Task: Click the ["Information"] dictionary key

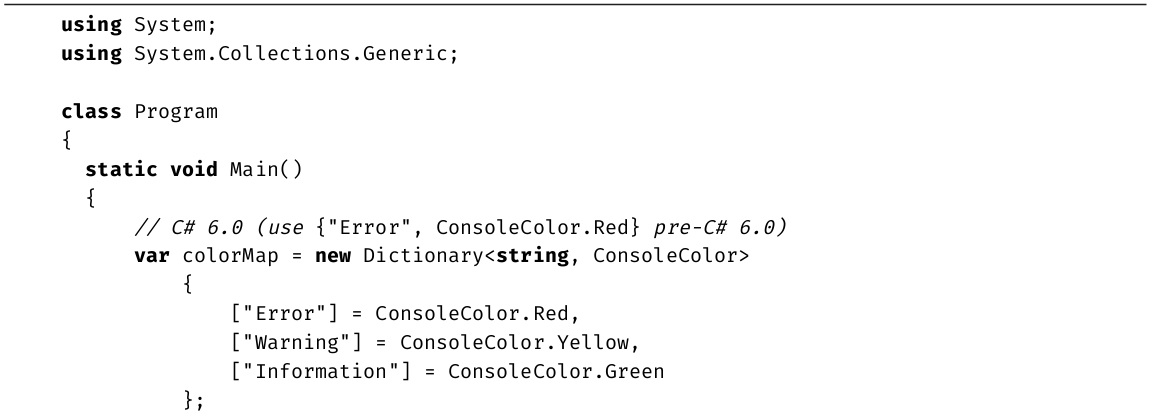Action: (321, 372)
